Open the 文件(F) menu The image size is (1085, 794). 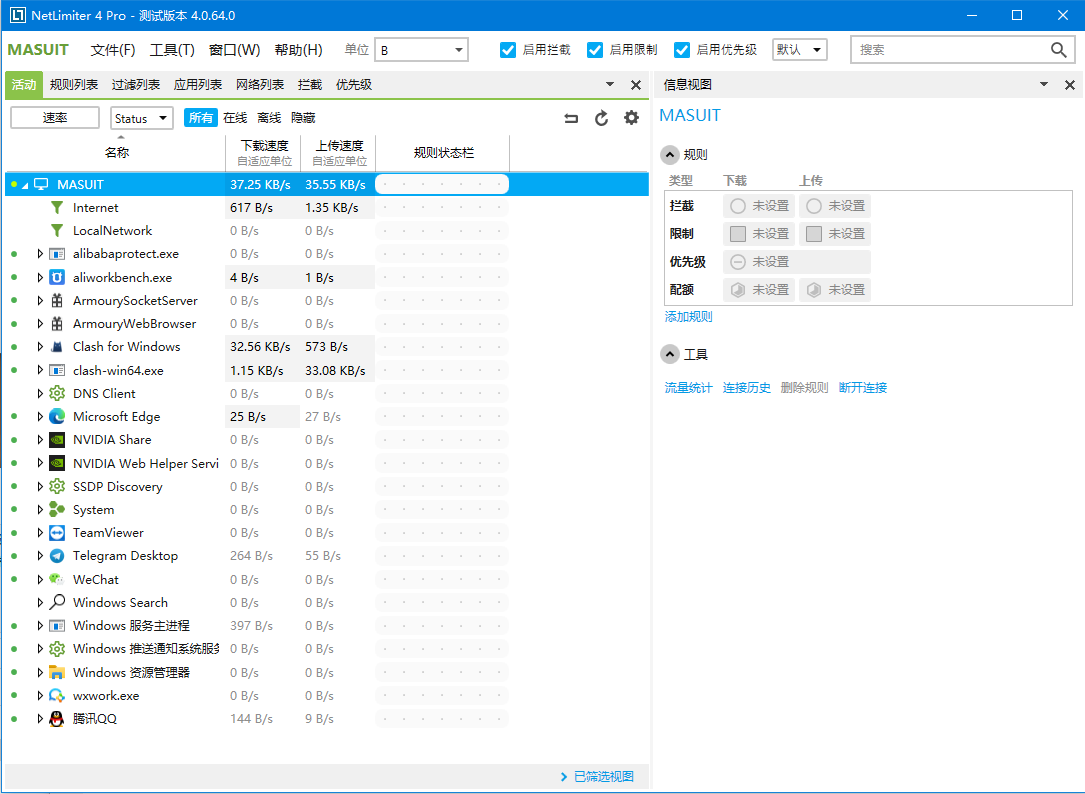click(113, 50)
